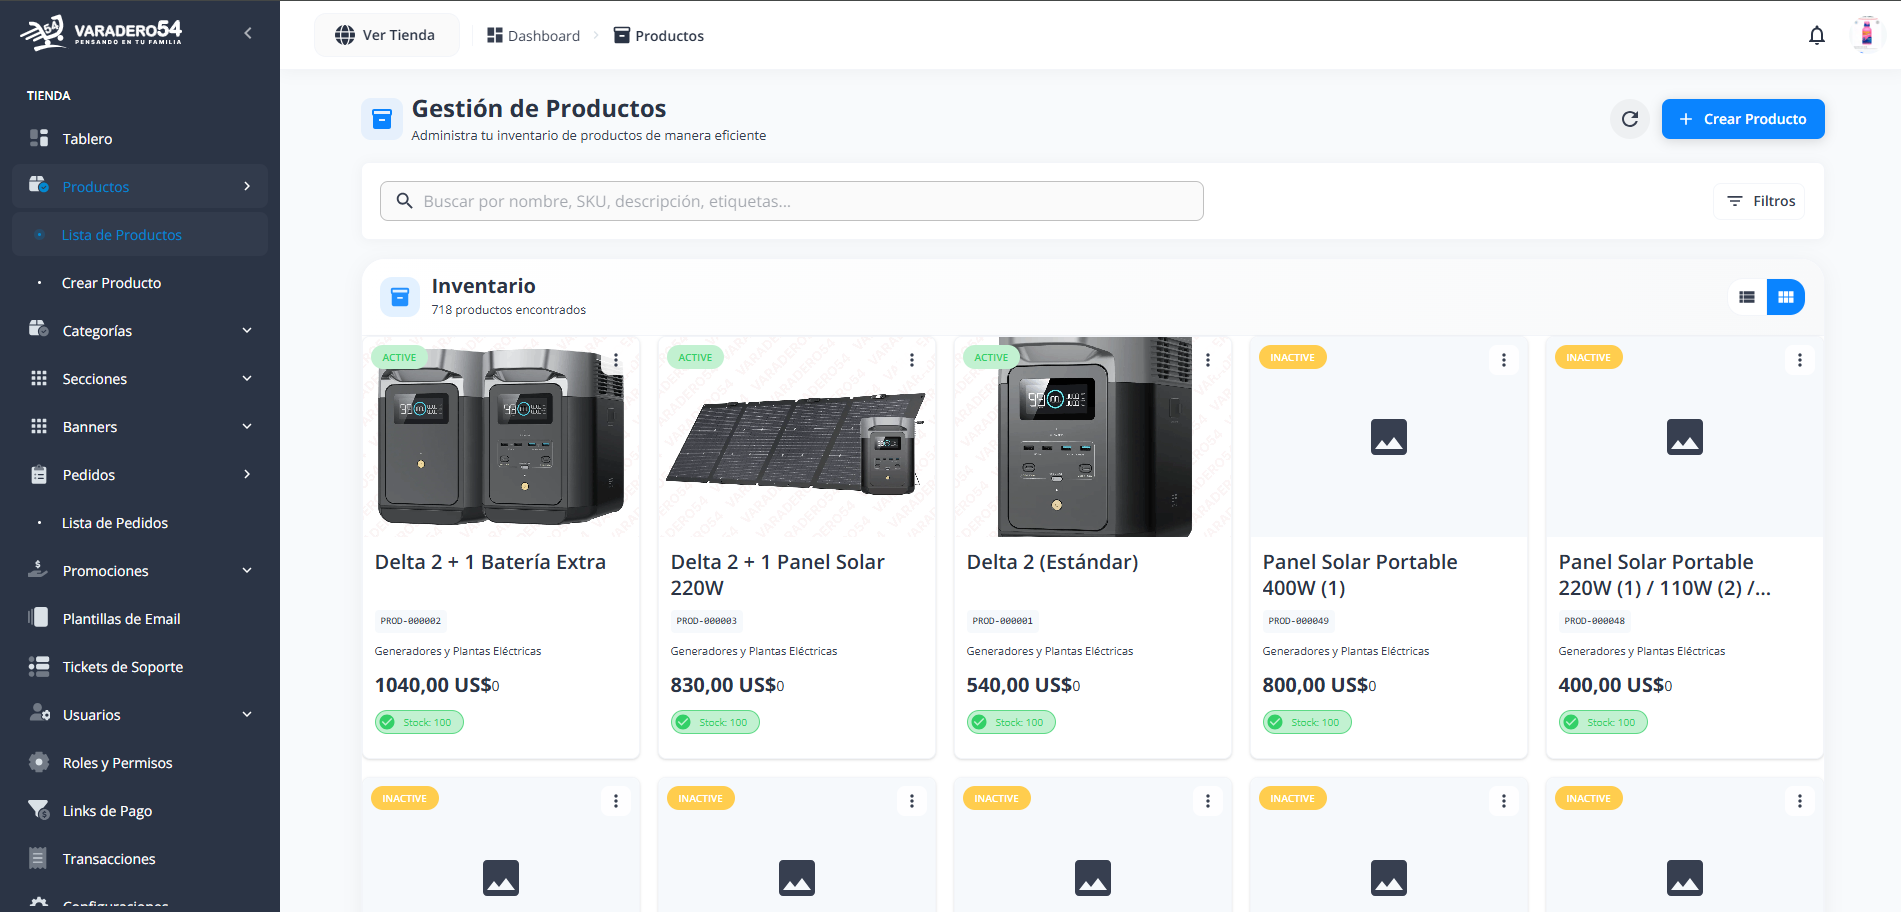Open options menu for Delta 2 + 1 Batería Extra

[615, 360]
